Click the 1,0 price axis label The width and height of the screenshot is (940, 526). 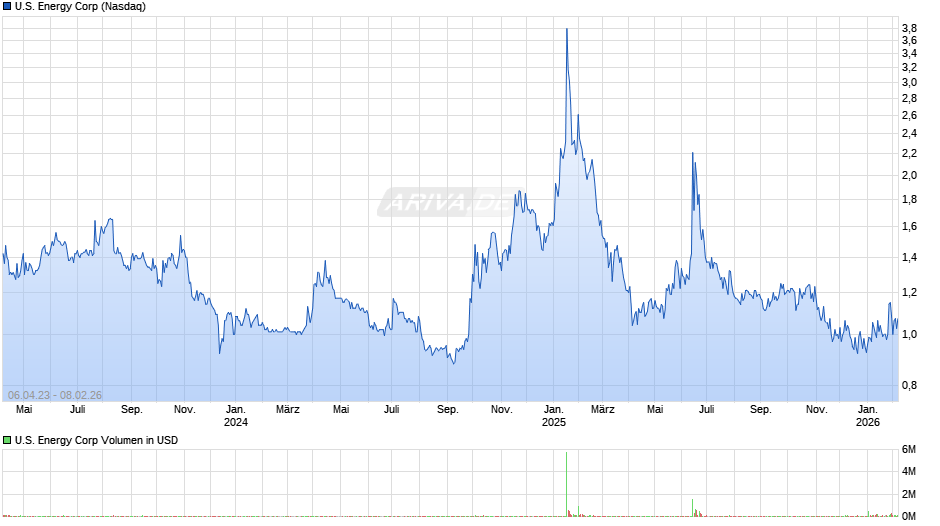909,334
